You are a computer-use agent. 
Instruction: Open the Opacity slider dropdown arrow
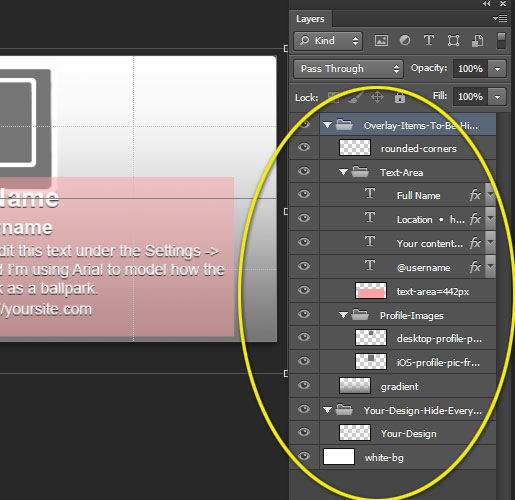(497, 69)
